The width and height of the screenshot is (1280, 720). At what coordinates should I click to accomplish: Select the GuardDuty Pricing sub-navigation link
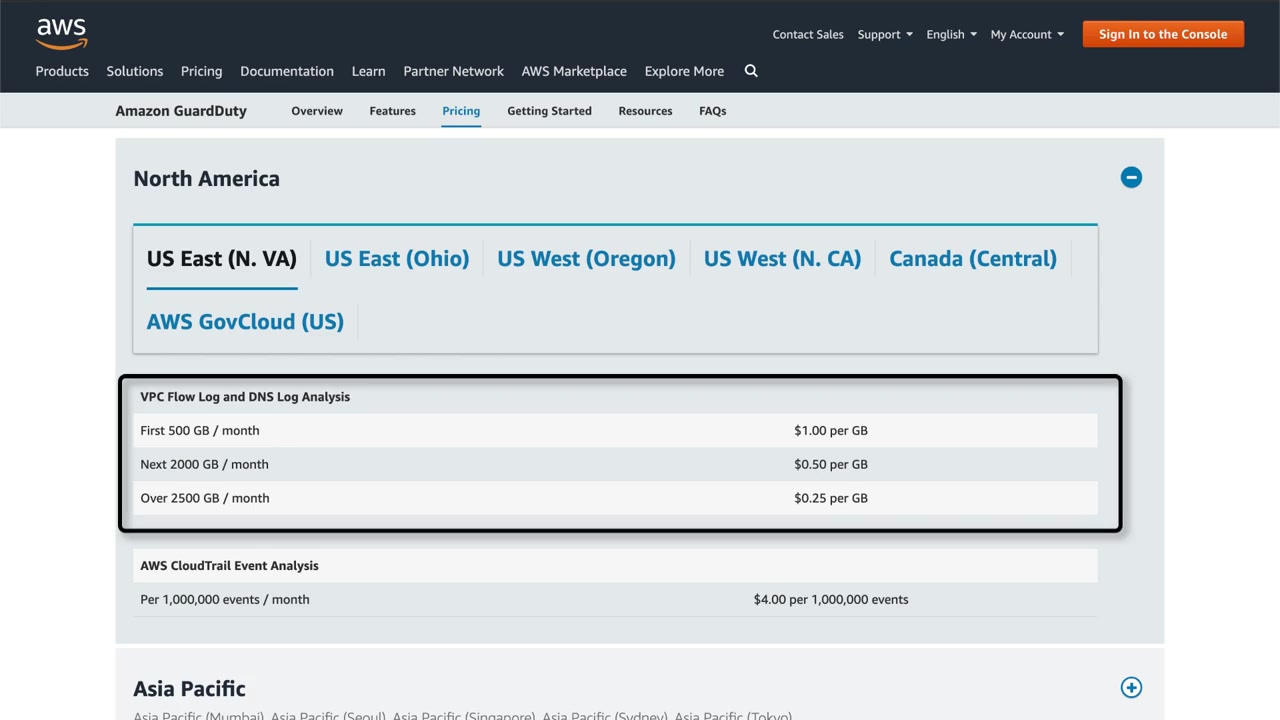(x=461, y=111)
